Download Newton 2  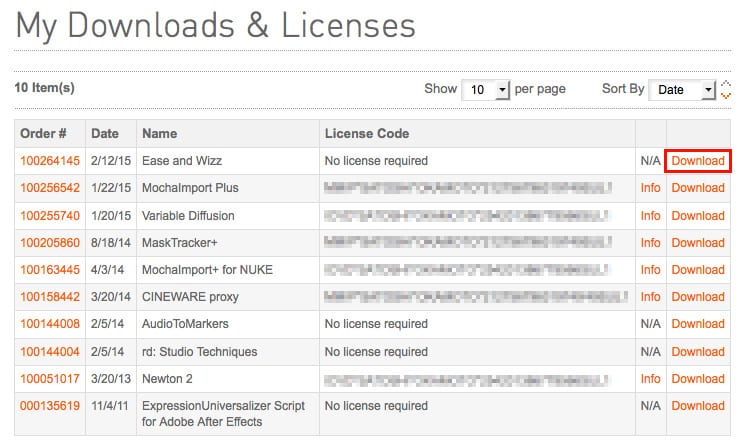698,379
